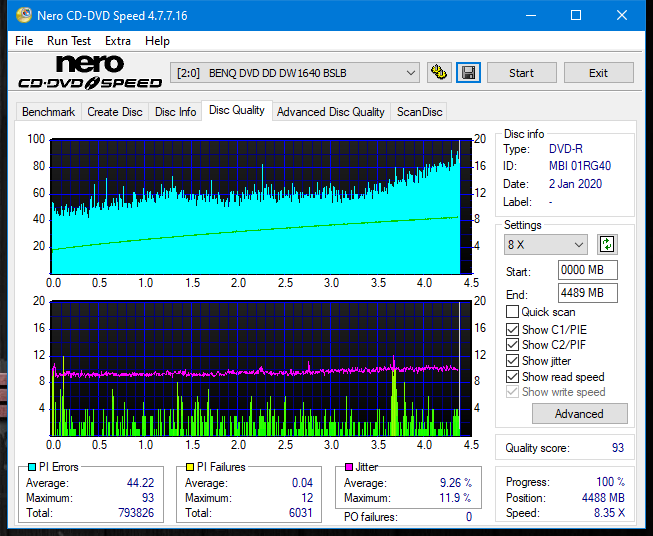653x536 pixels.
Task: Click PI Failures maximum 12
Action: coord(307,498)
